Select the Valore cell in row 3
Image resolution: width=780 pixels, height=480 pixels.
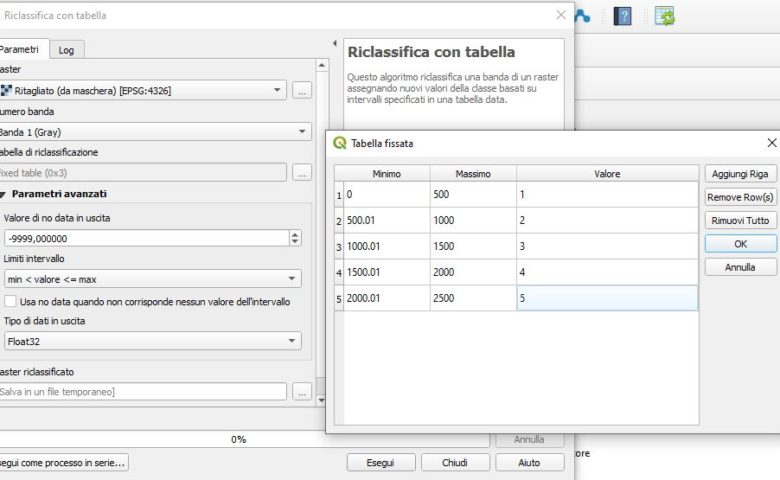607,246
